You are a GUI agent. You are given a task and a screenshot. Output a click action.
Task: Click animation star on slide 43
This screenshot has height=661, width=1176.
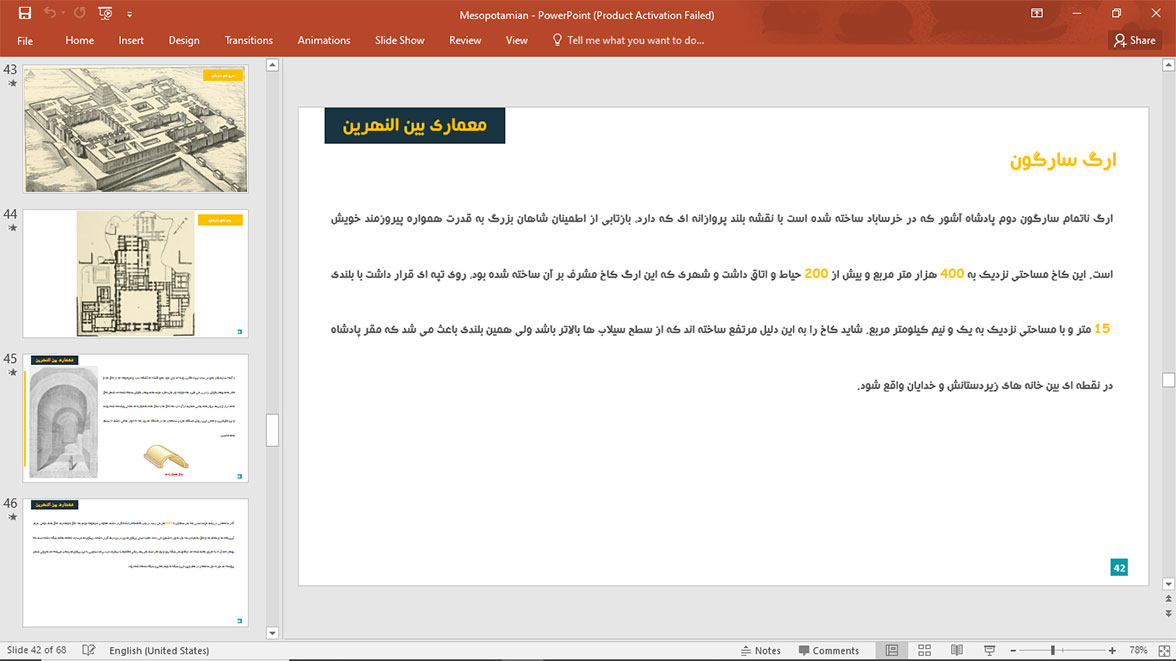pos(12,83)
